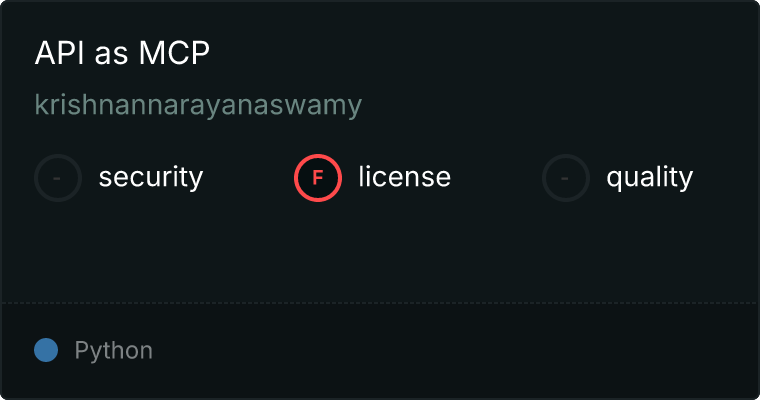Click the red F license grade badge
Screen dimensions: 760x400
pyautogui.click(x=318, y=178)
